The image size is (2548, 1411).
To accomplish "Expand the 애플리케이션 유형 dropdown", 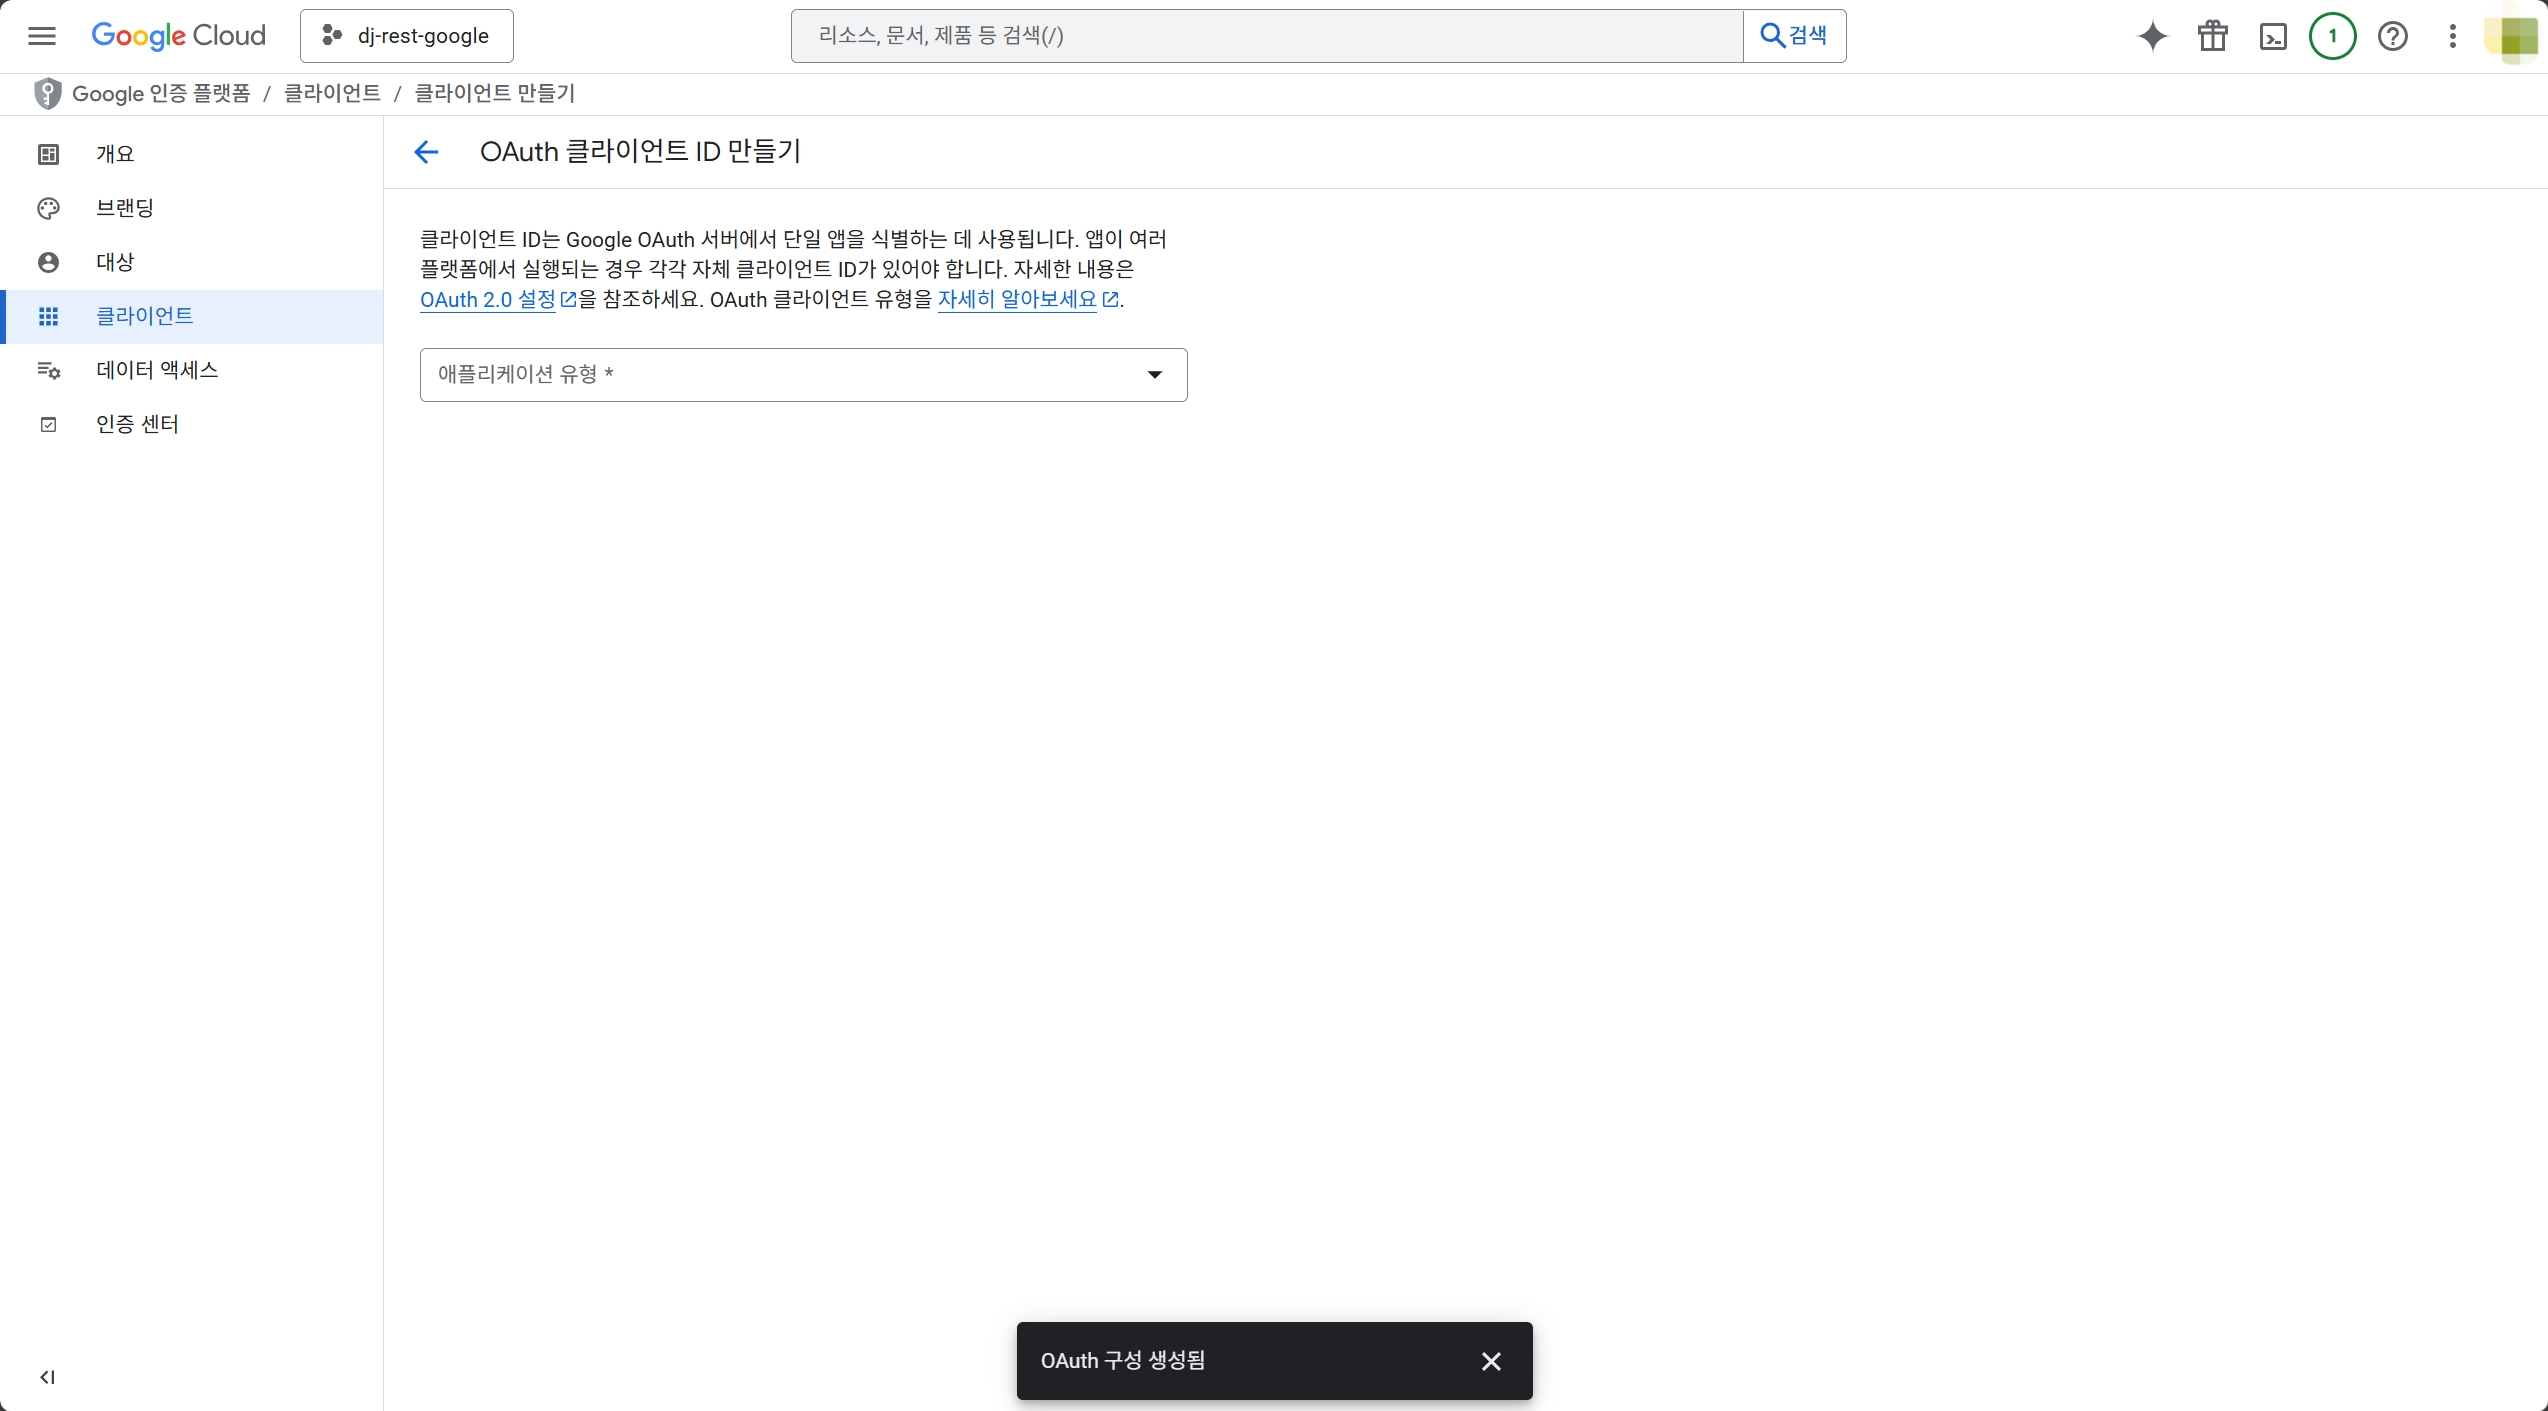I will (803, 375).
